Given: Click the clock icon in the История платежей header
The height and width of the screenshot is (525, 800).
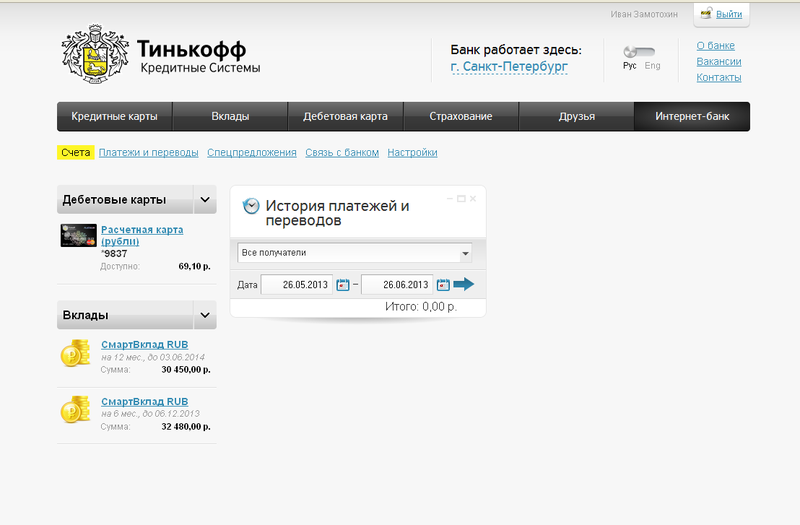Looking at the screenshot, I should (x=251, y=206).
